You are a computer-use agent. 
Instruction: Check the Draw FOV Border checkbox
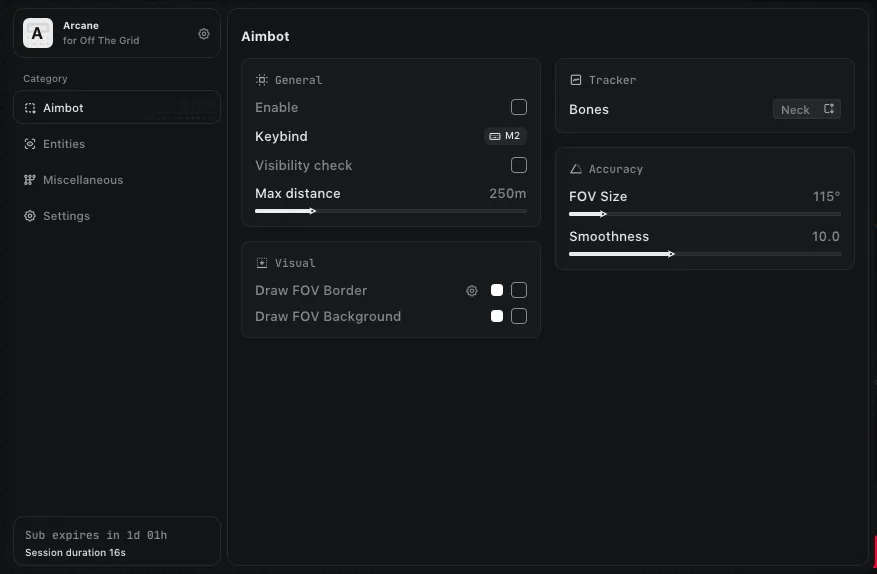pos(518,290)
